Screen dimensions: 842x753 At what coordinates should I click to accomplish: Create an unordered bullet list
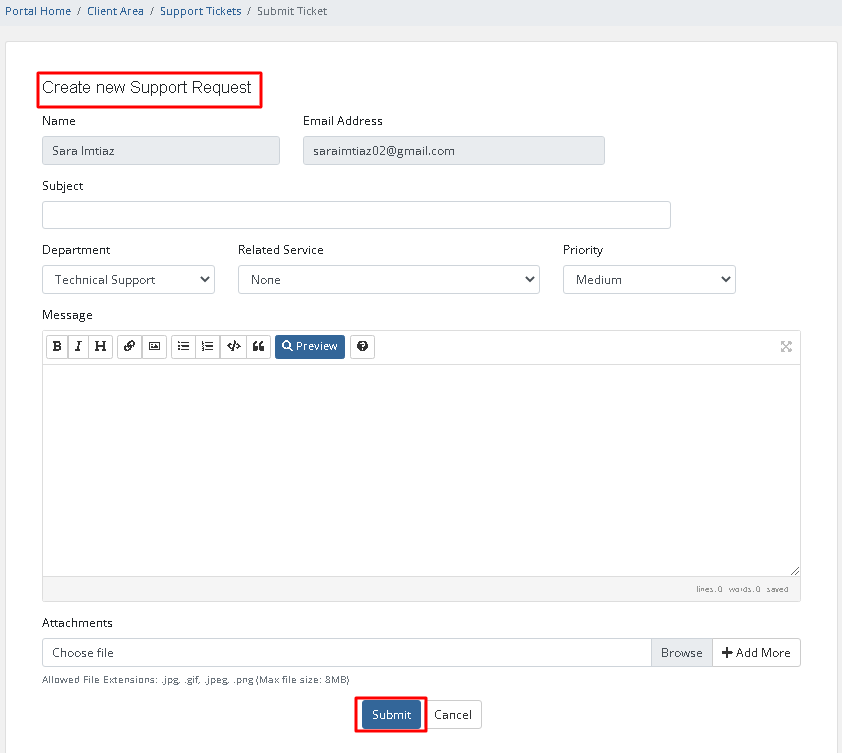(x=183, y=347)
